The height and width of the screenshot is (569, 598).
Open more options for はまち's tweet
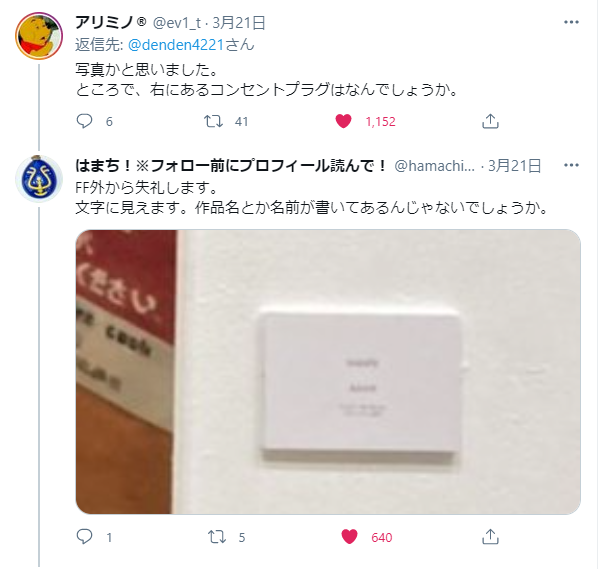pos(571,165)
